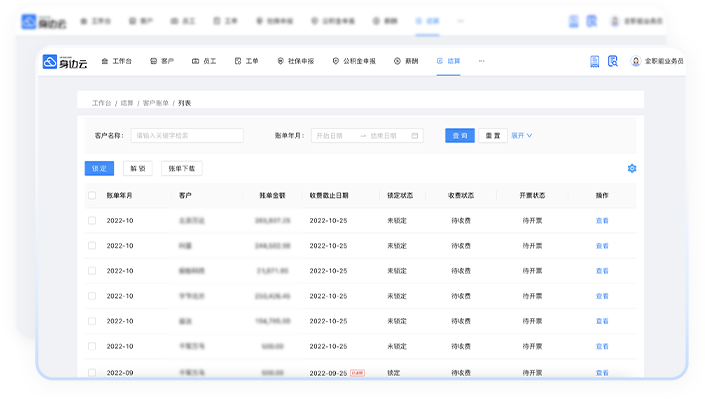705x399 pixels.
Task: Click the 身边云 logo in the background window
Action: click(44, 21)
